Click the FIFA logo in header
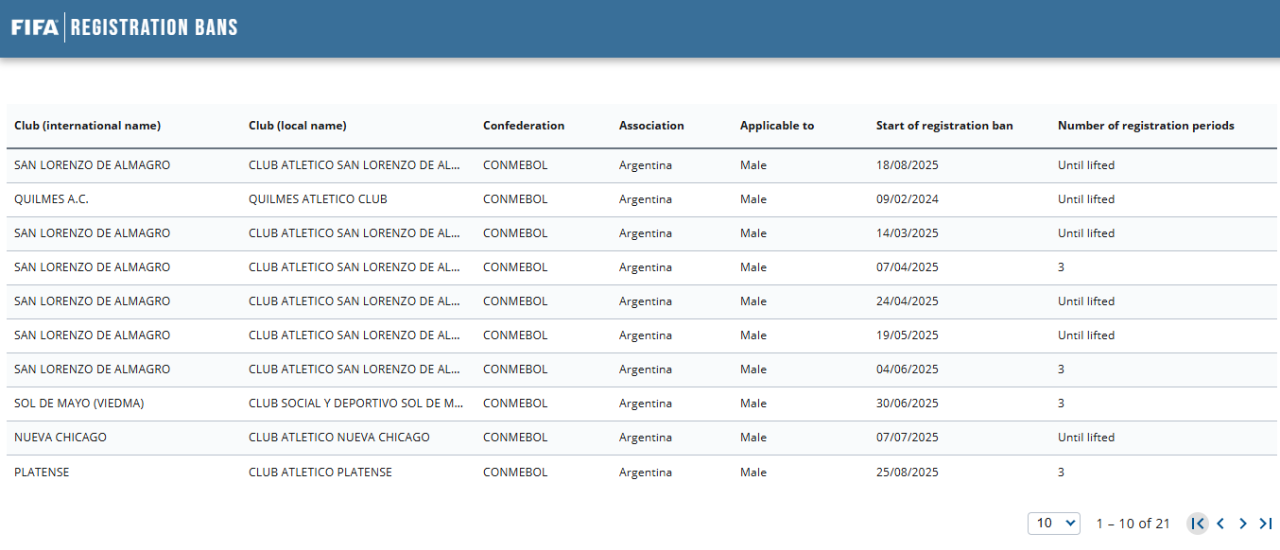1280x550 pixels. tap(34, 27)
